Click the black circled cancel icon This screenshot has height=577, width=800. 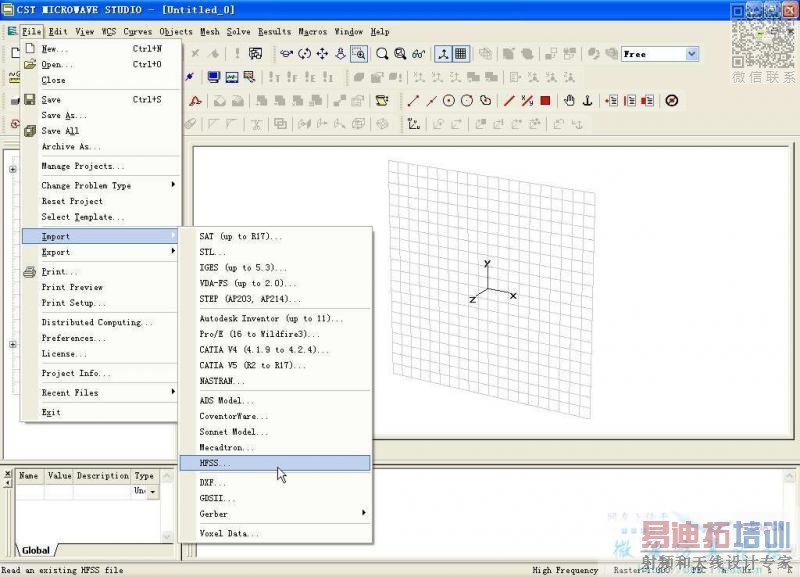pyautogui.click(x=672, y=101)
